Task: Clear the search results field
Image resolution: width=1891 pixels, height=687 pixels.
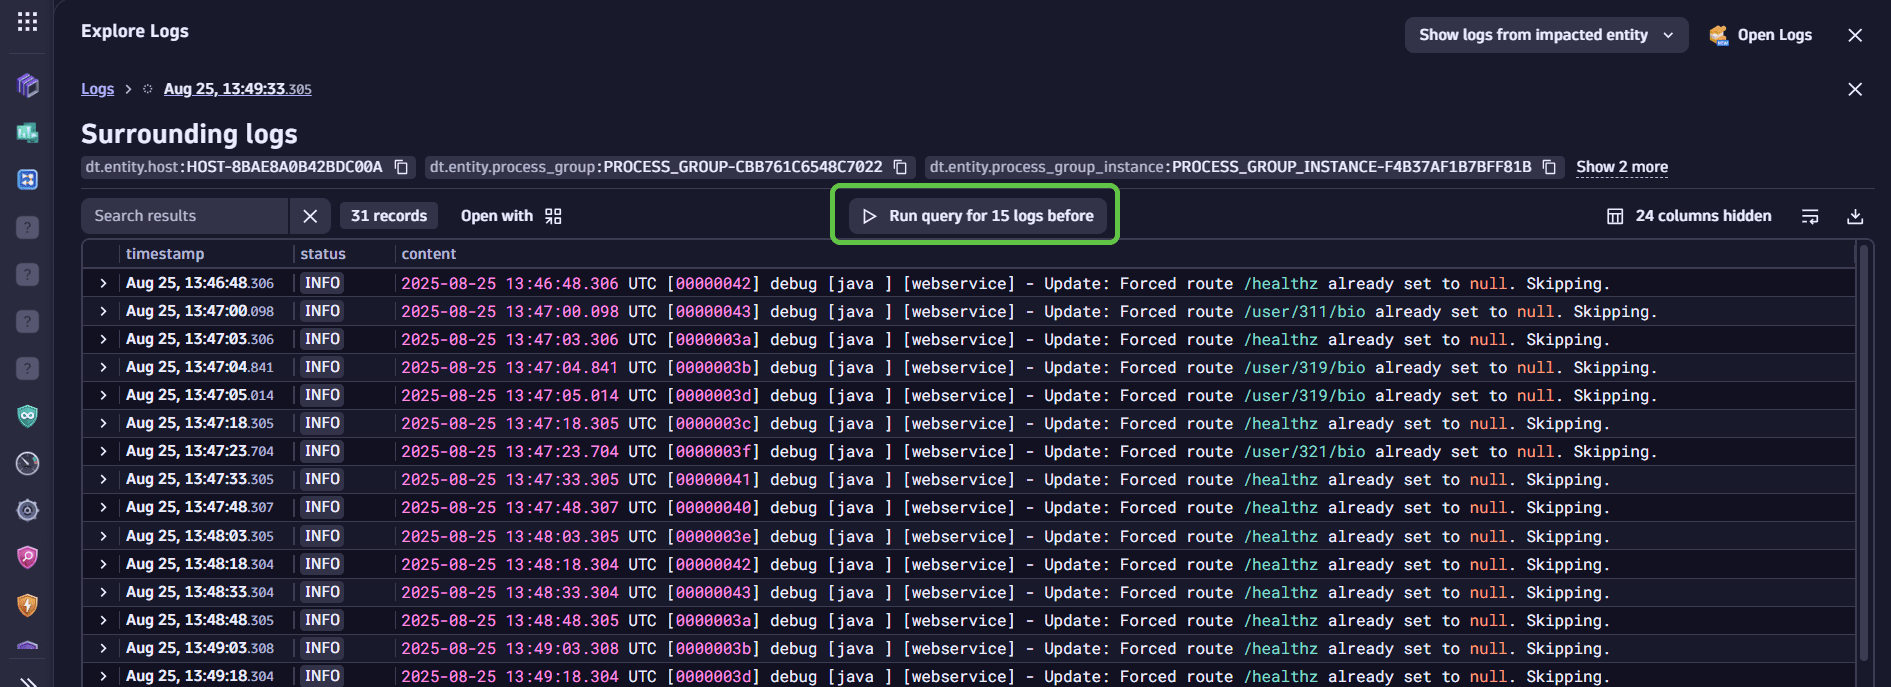Action: [310, 216]
